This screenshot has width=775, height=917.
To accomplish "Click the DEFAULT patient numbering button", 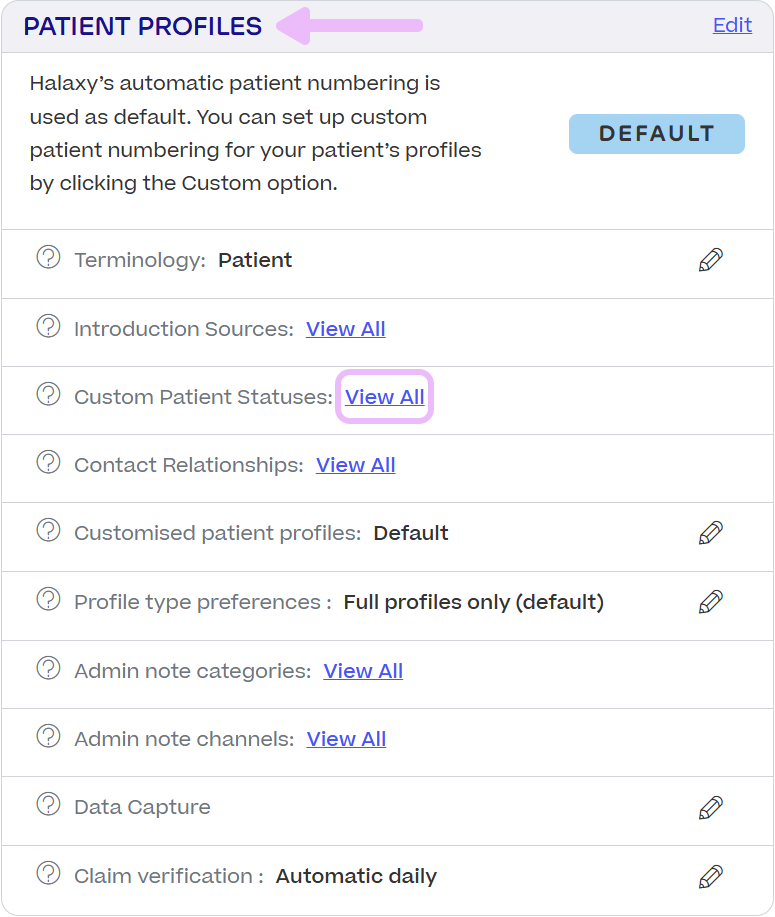I will pyautogui.click(x=656, y=133).
